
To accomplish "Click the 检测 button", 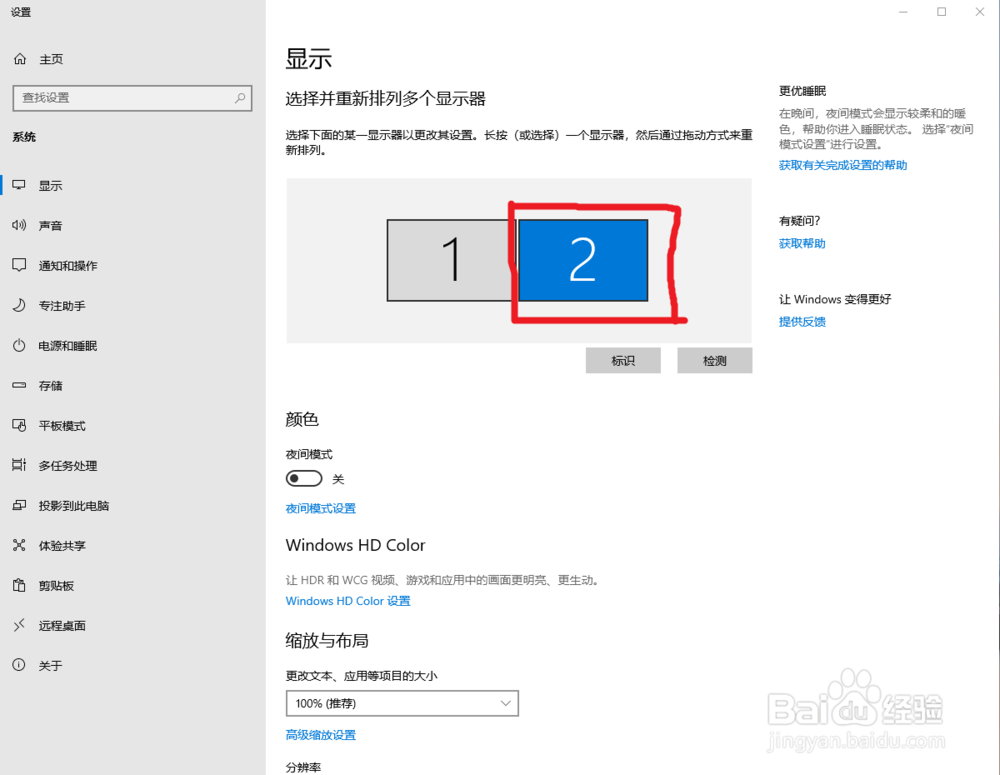I will [x=715, y=360].
